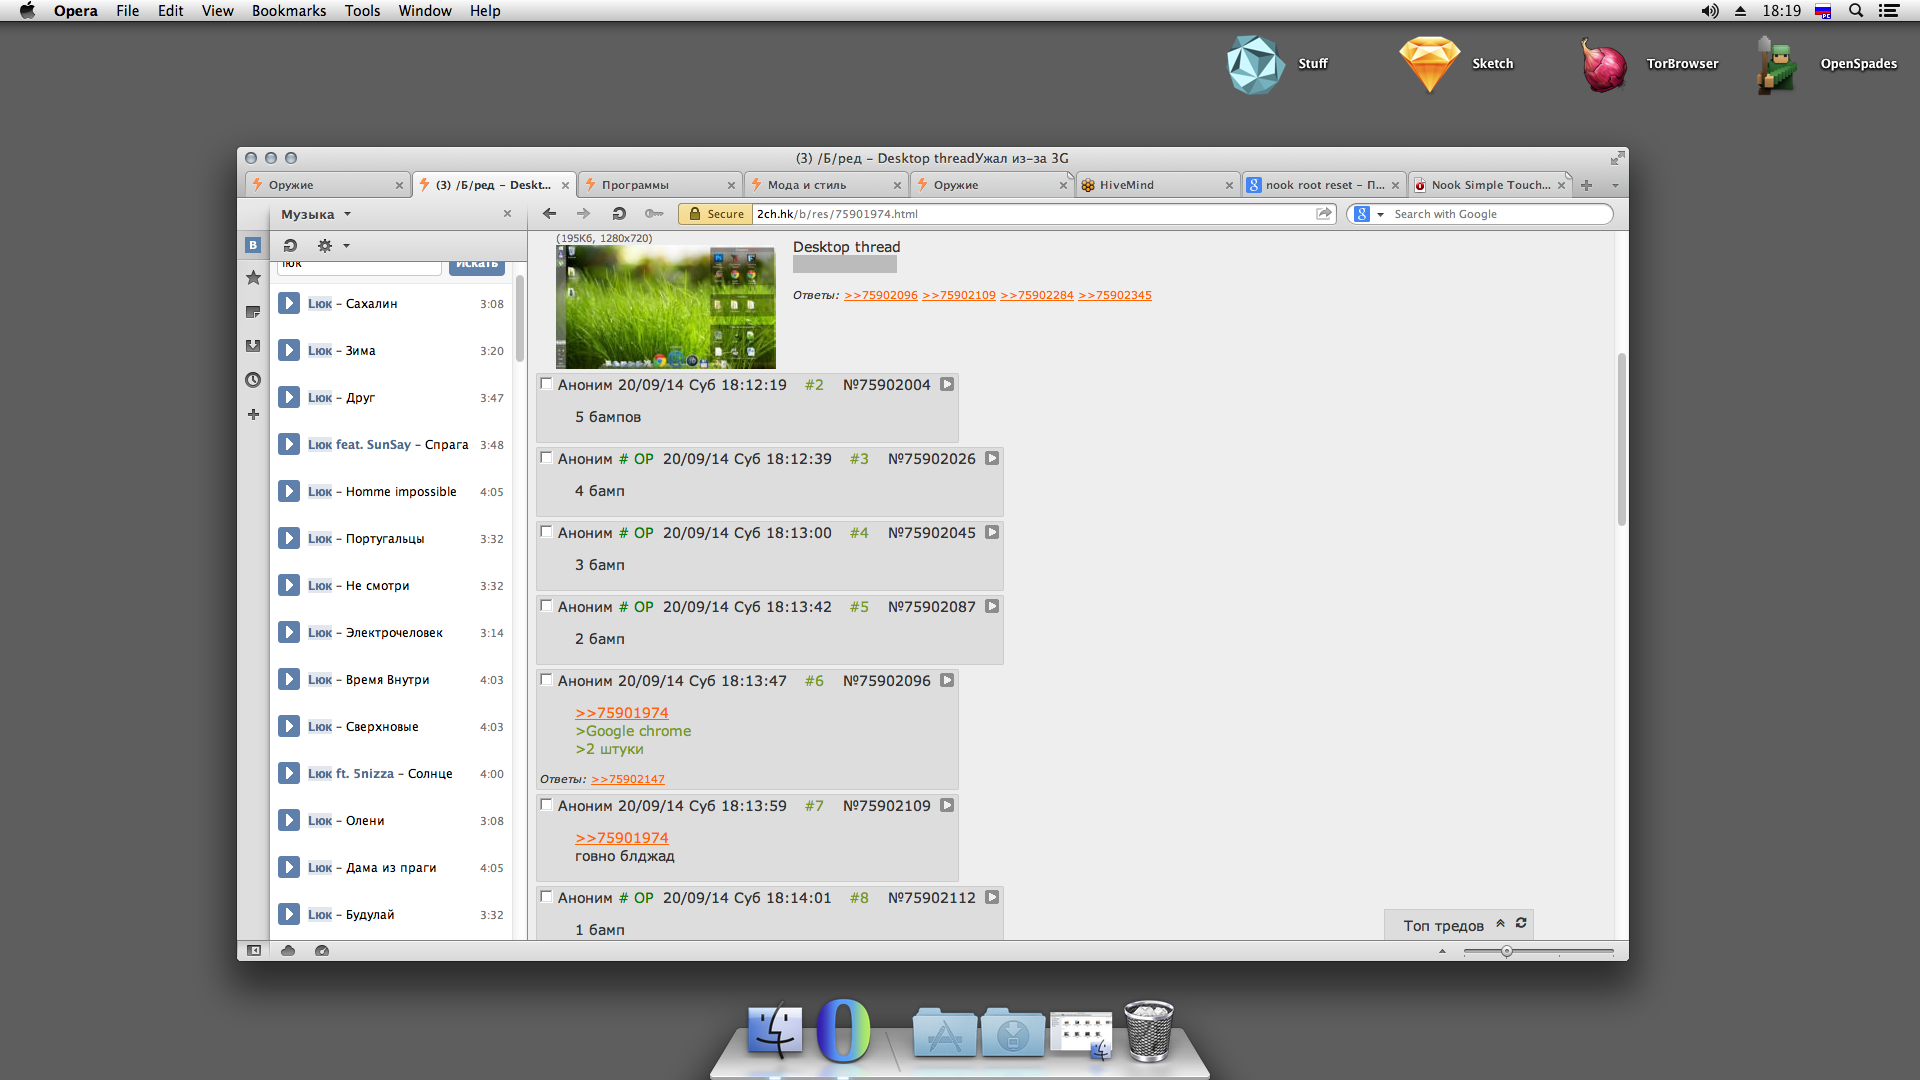Select the checkbox for post №75902109
The height and width of the screenshot is (1080, 1920).
(x=546, y=805)
